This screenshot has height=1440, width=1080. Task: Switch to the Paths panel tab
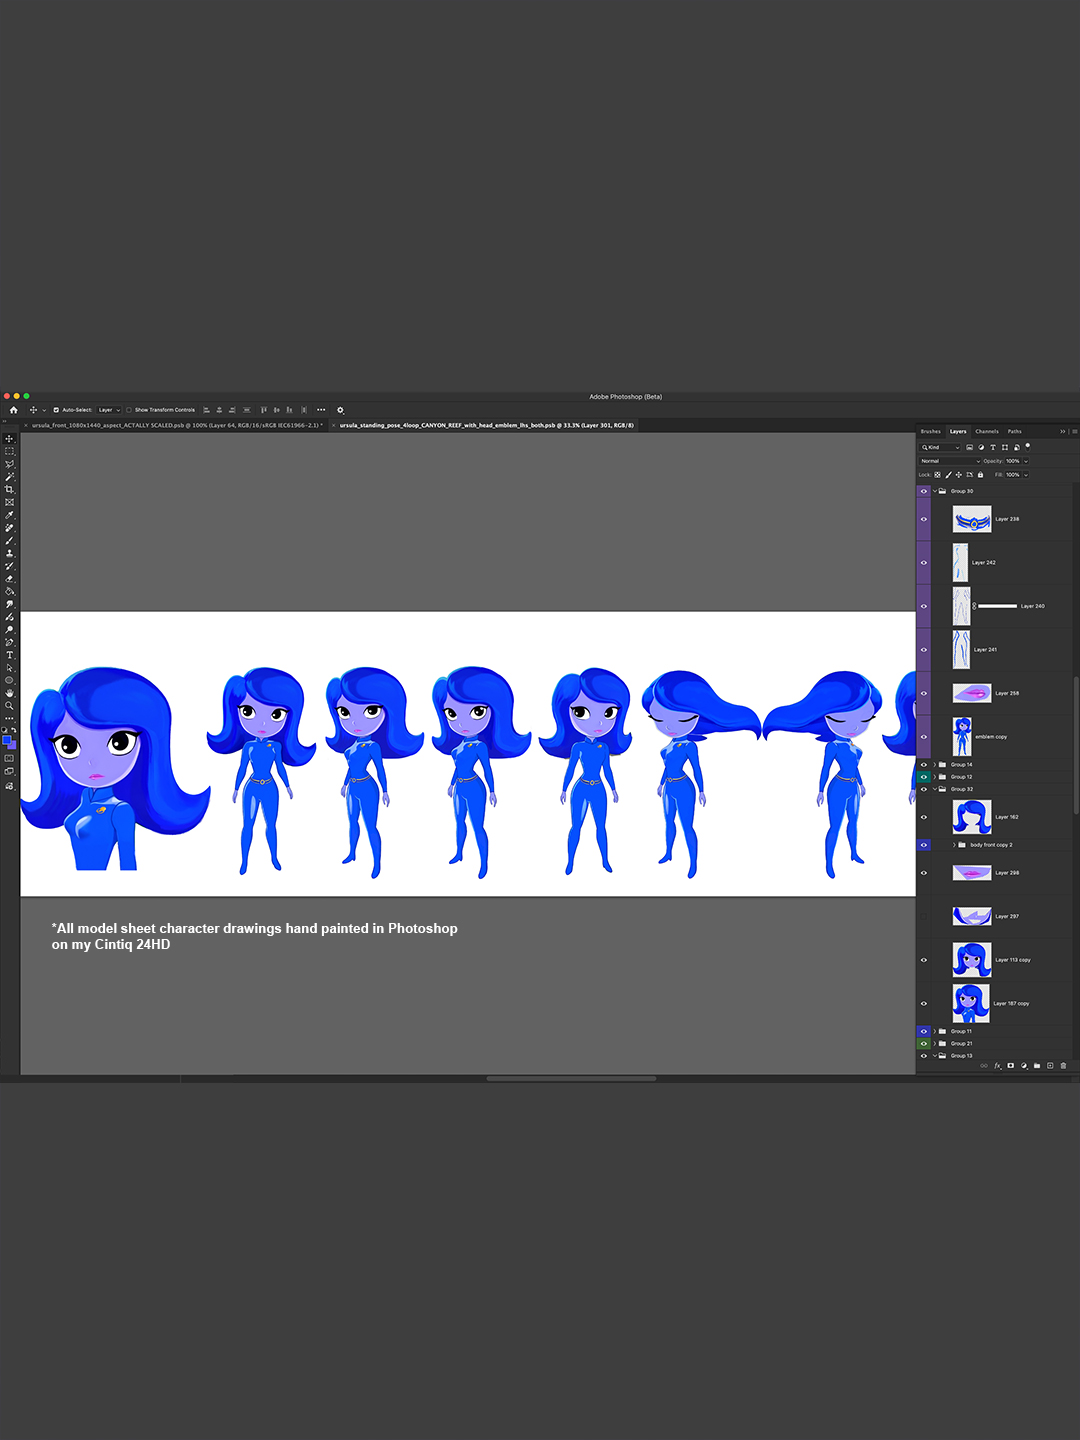[x=1015, y=431]
